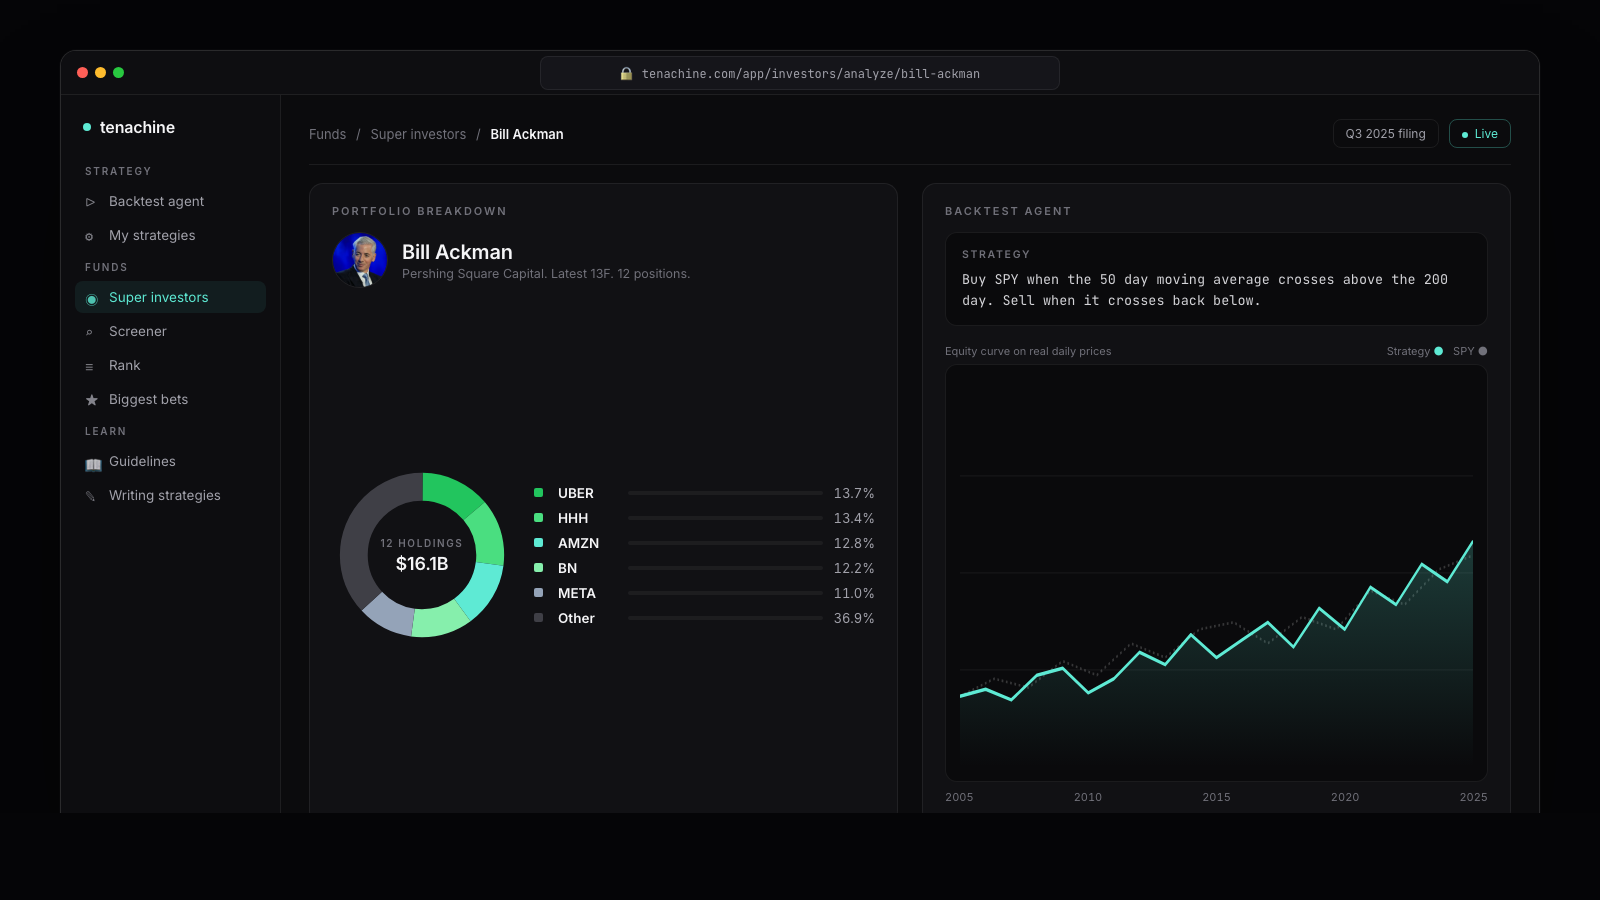Image resolution: width=1600 pixels, height=900 pixels.
Task: Click the 2015 axis label
Action: click(1216, 797)
